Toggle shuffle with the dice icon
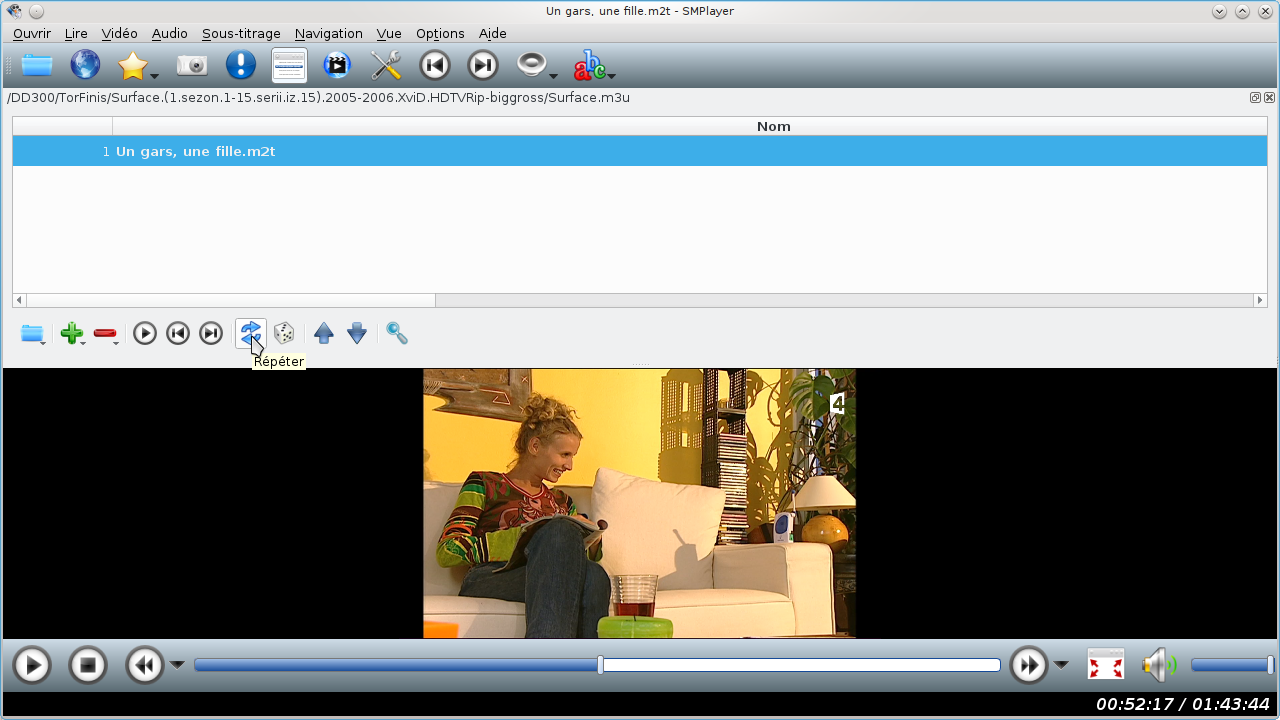The width and height of the screenshot is (1280, 720). pos(284,333)
